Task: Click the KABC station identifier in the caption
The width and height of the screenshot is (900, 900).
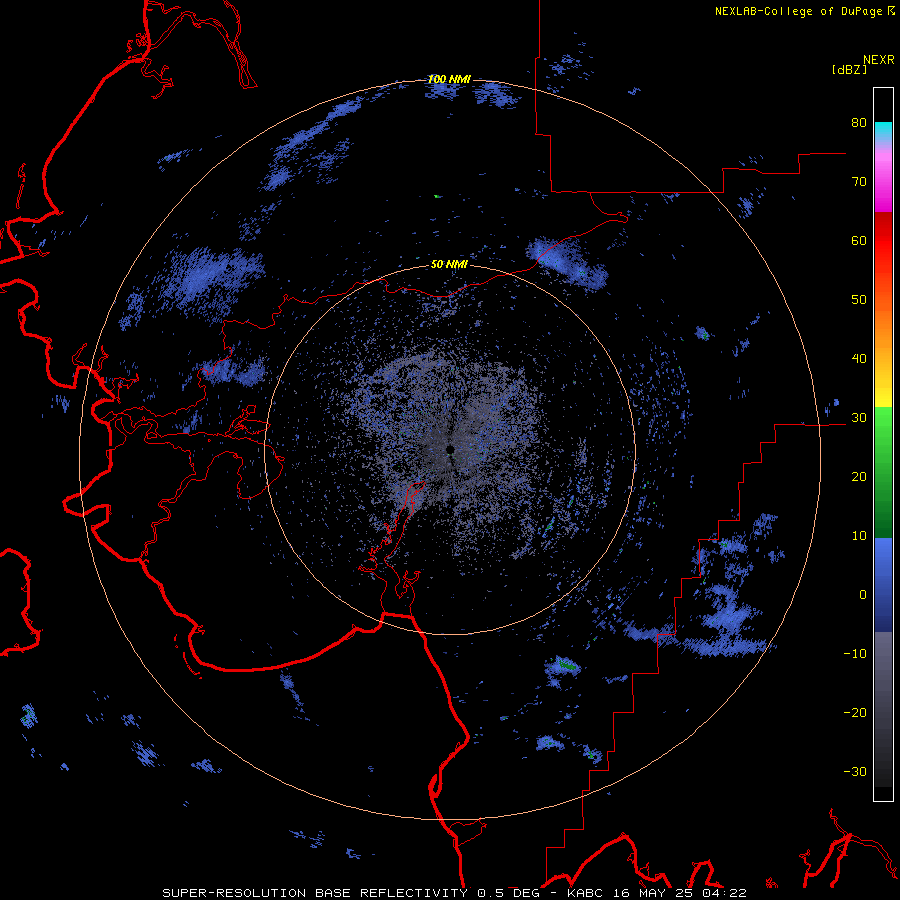Action: (x=587, y=893)
